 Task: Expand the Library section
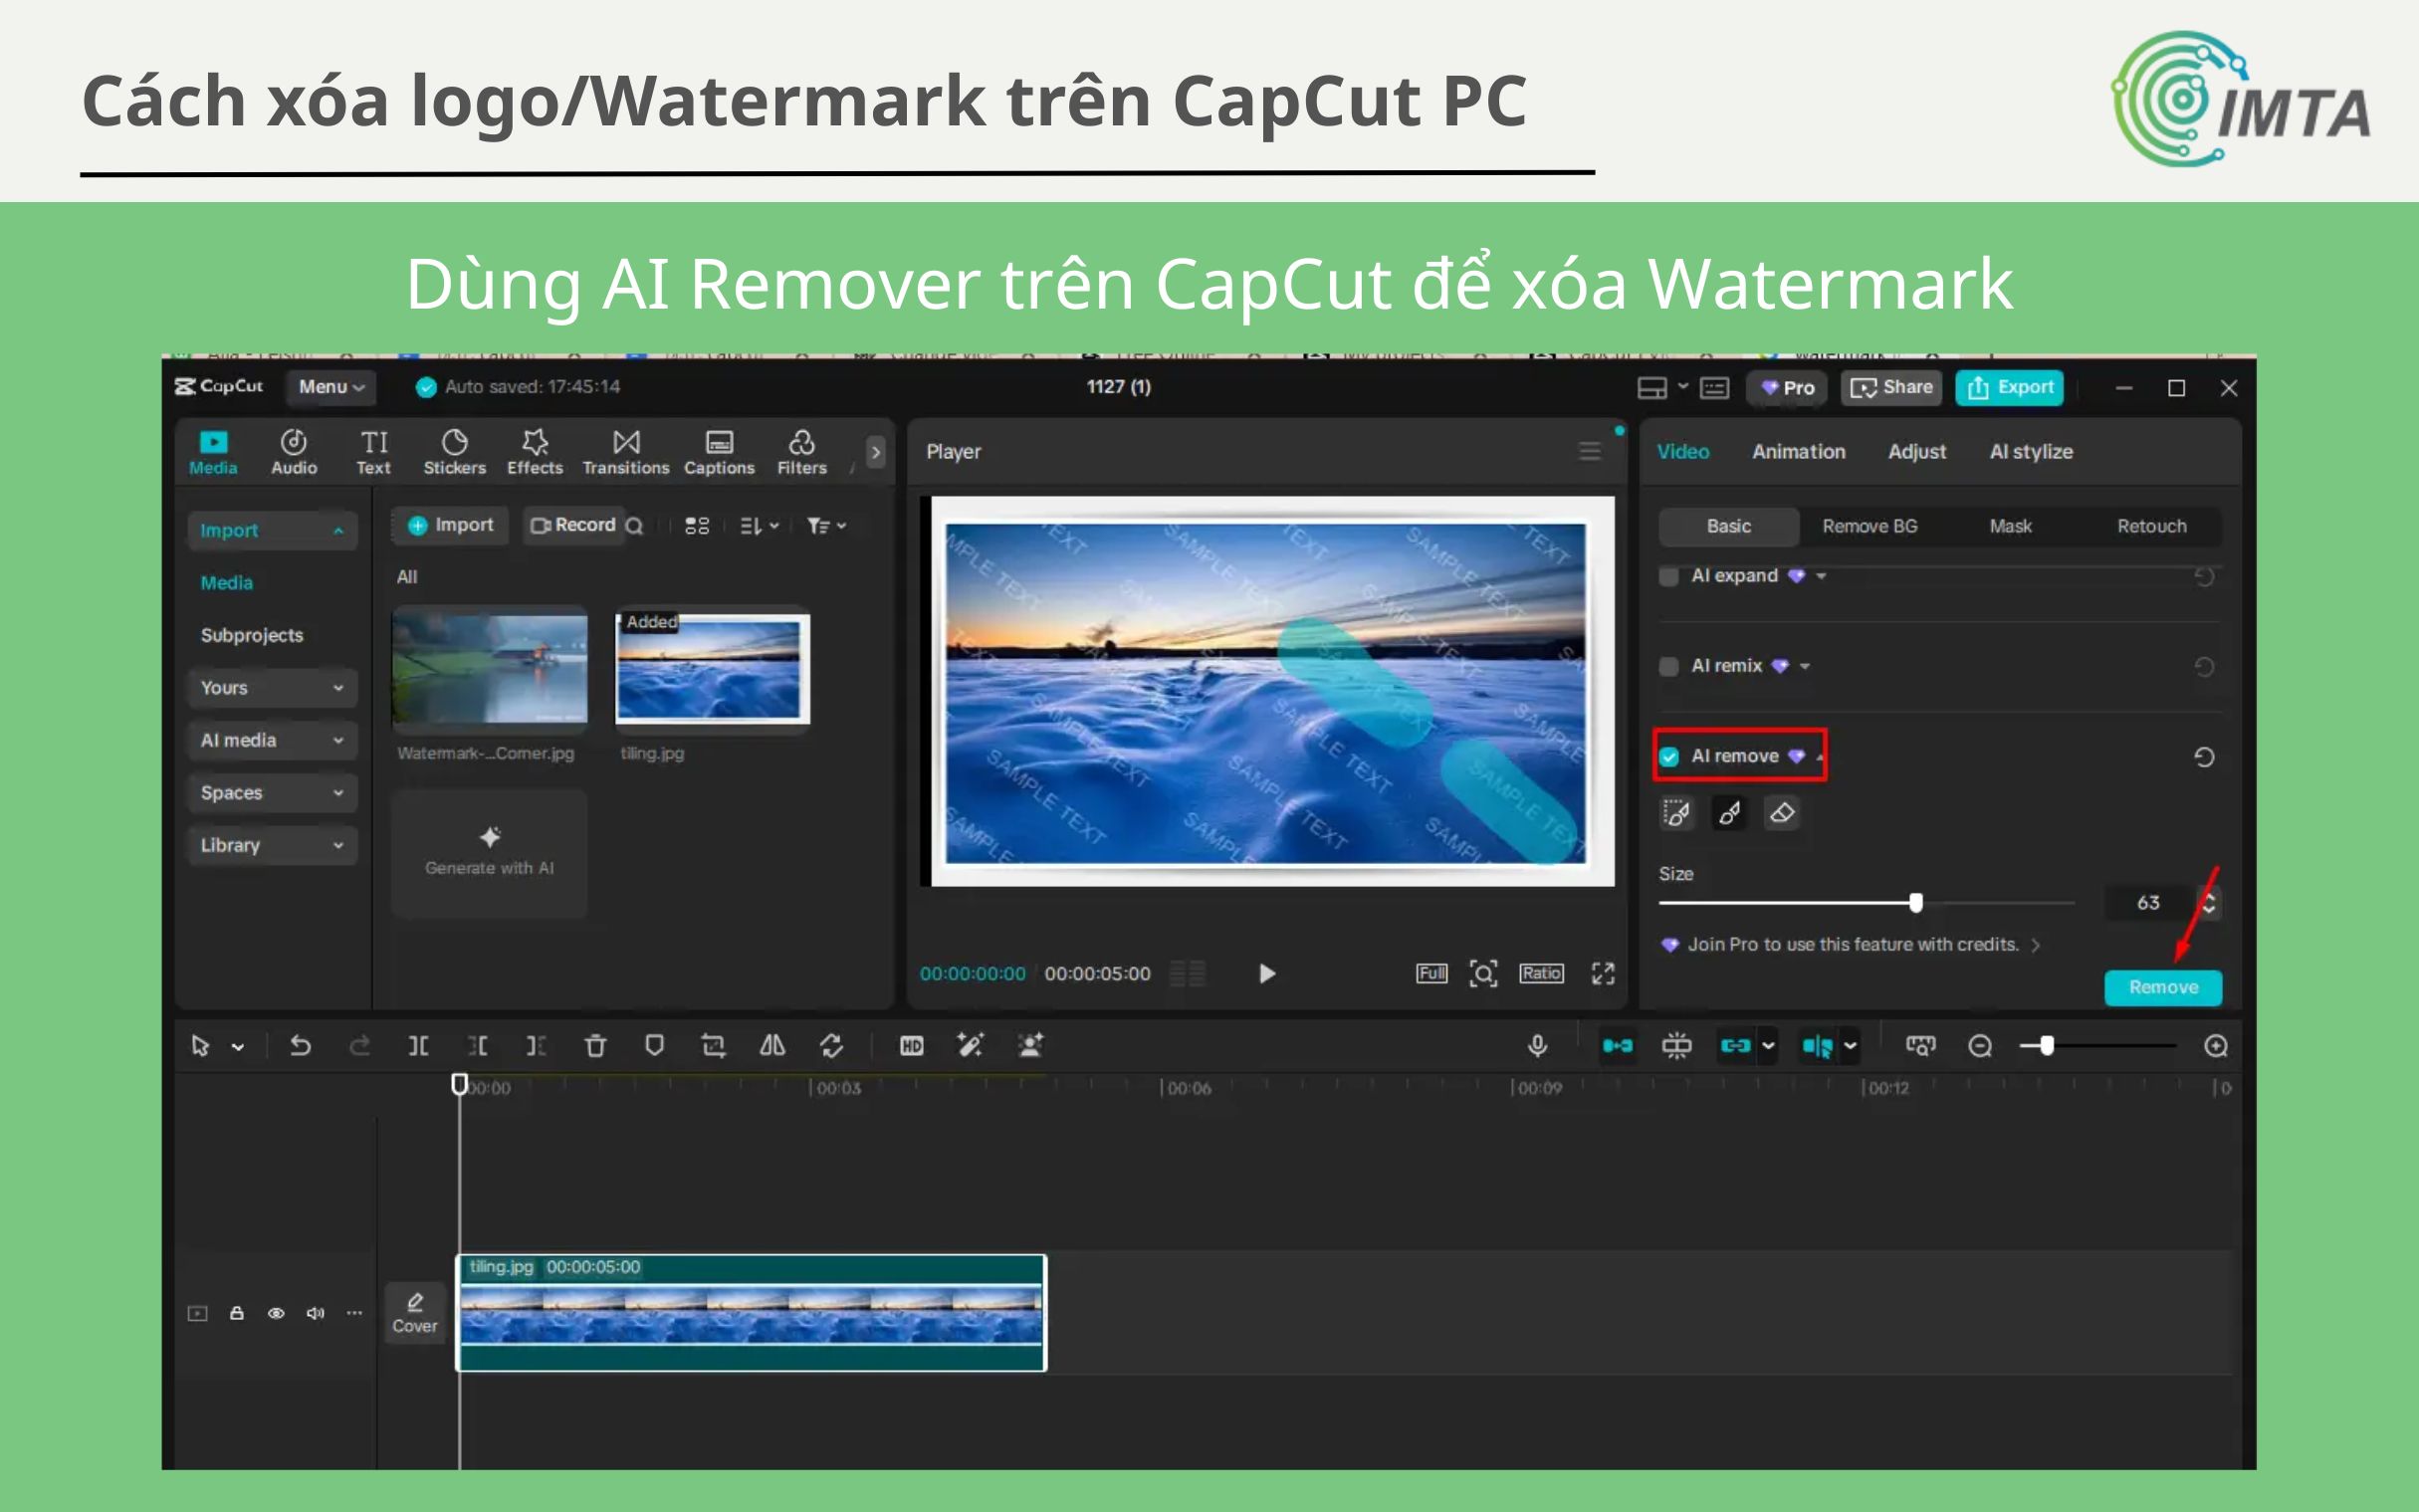pyautogui.click(x=271, y=845)
